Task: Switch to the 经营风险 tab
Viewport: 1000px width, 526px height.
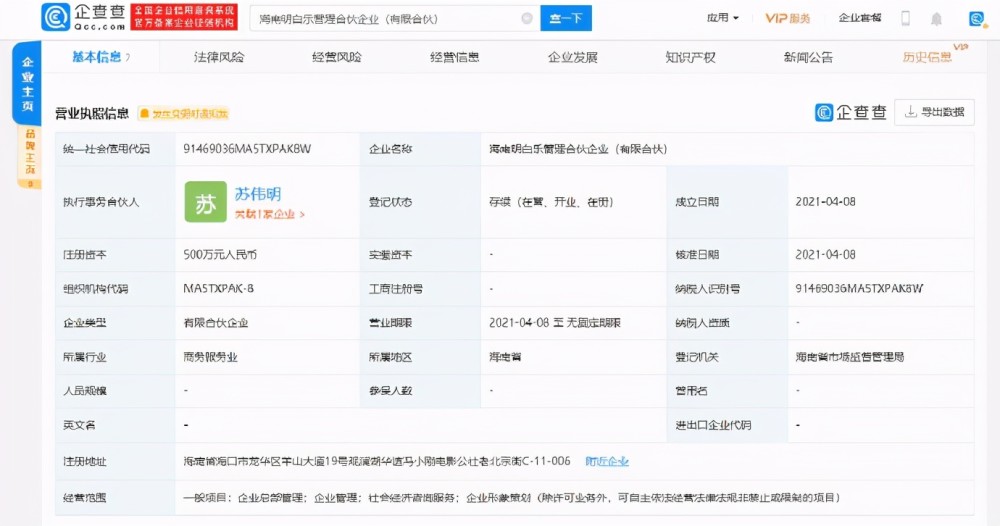Action: point(336,58)
